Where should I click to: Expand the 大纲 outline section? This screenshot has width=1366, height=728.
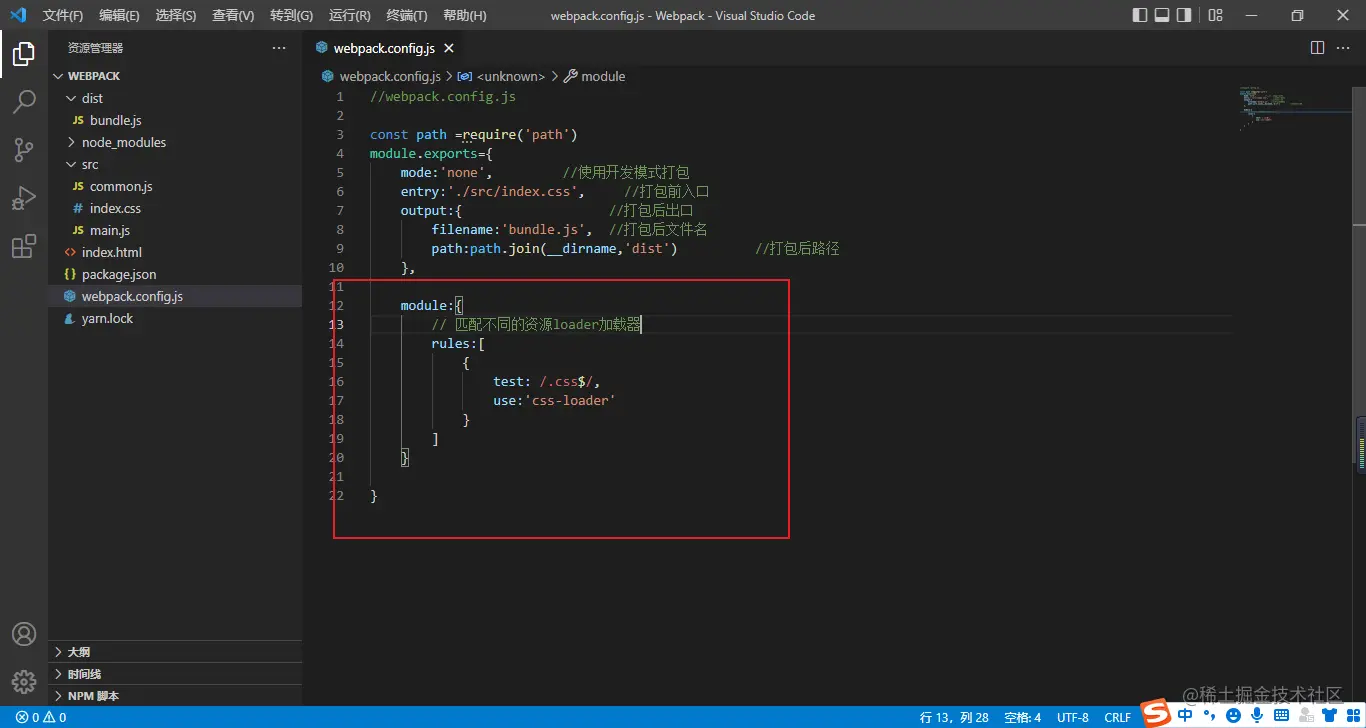pos(175,652)
